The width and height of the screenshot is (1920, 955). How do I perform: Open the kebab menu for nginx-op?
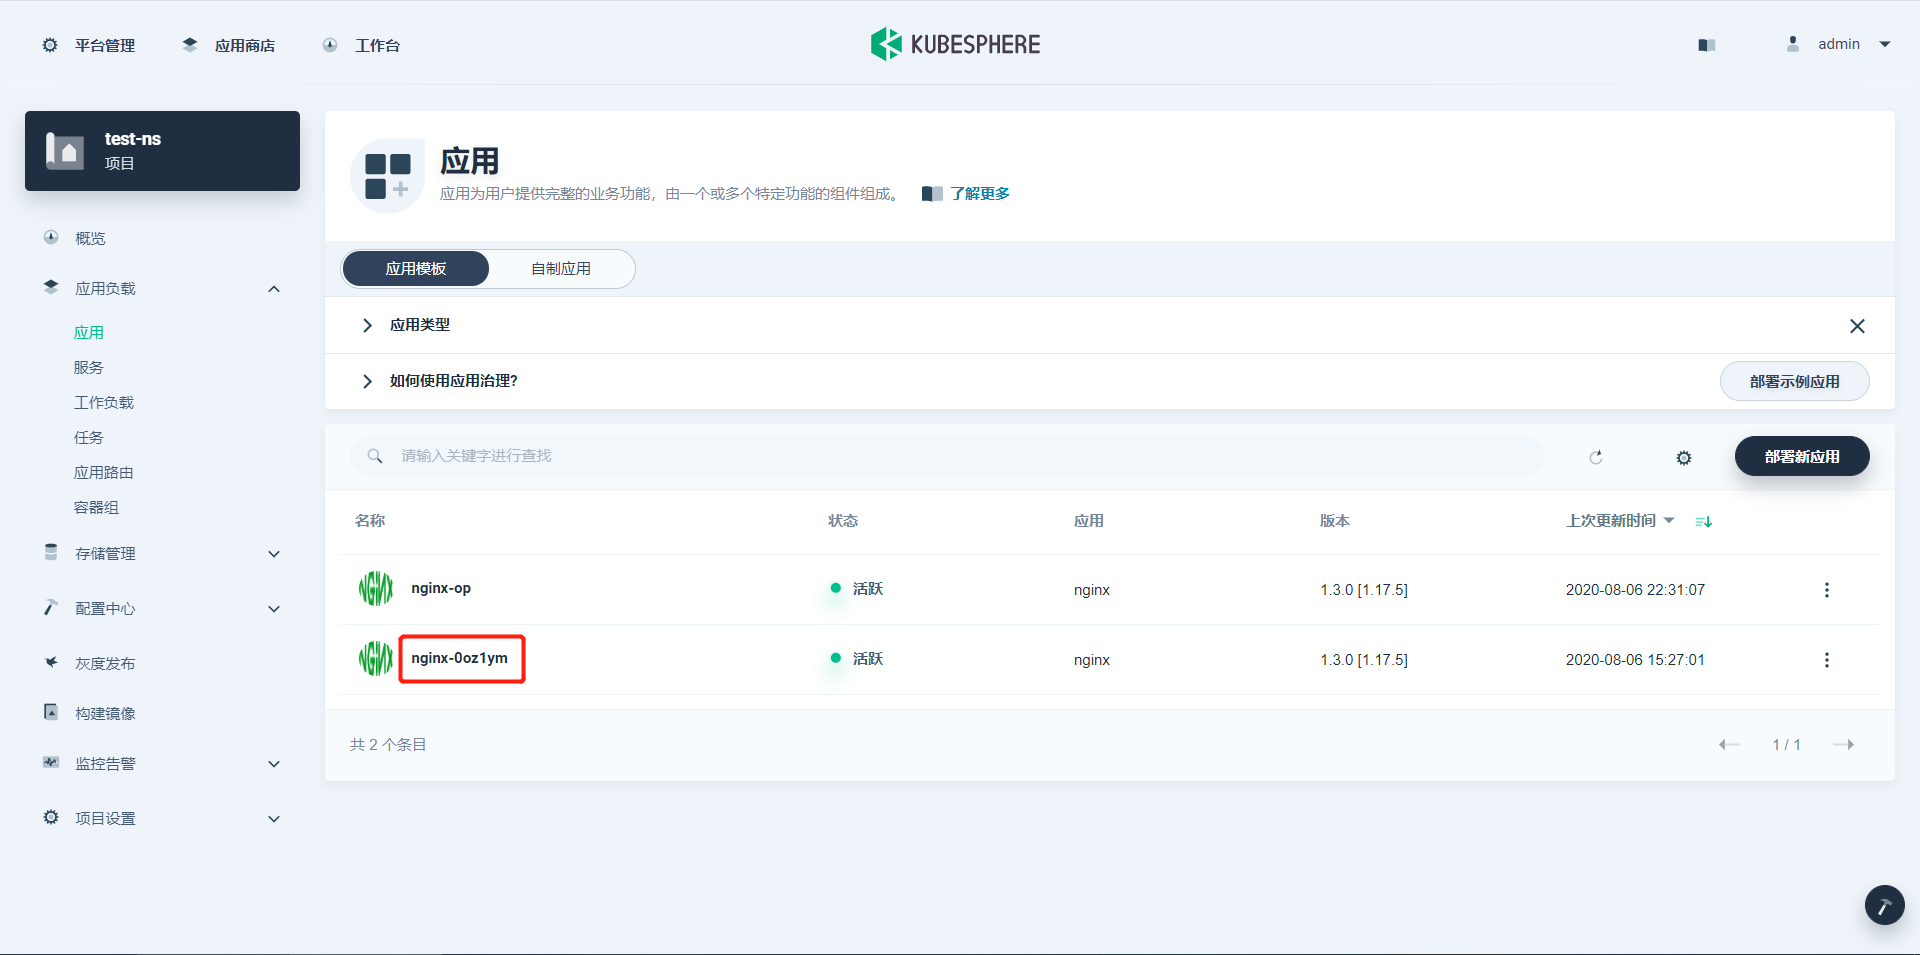tap(1827, 589)
